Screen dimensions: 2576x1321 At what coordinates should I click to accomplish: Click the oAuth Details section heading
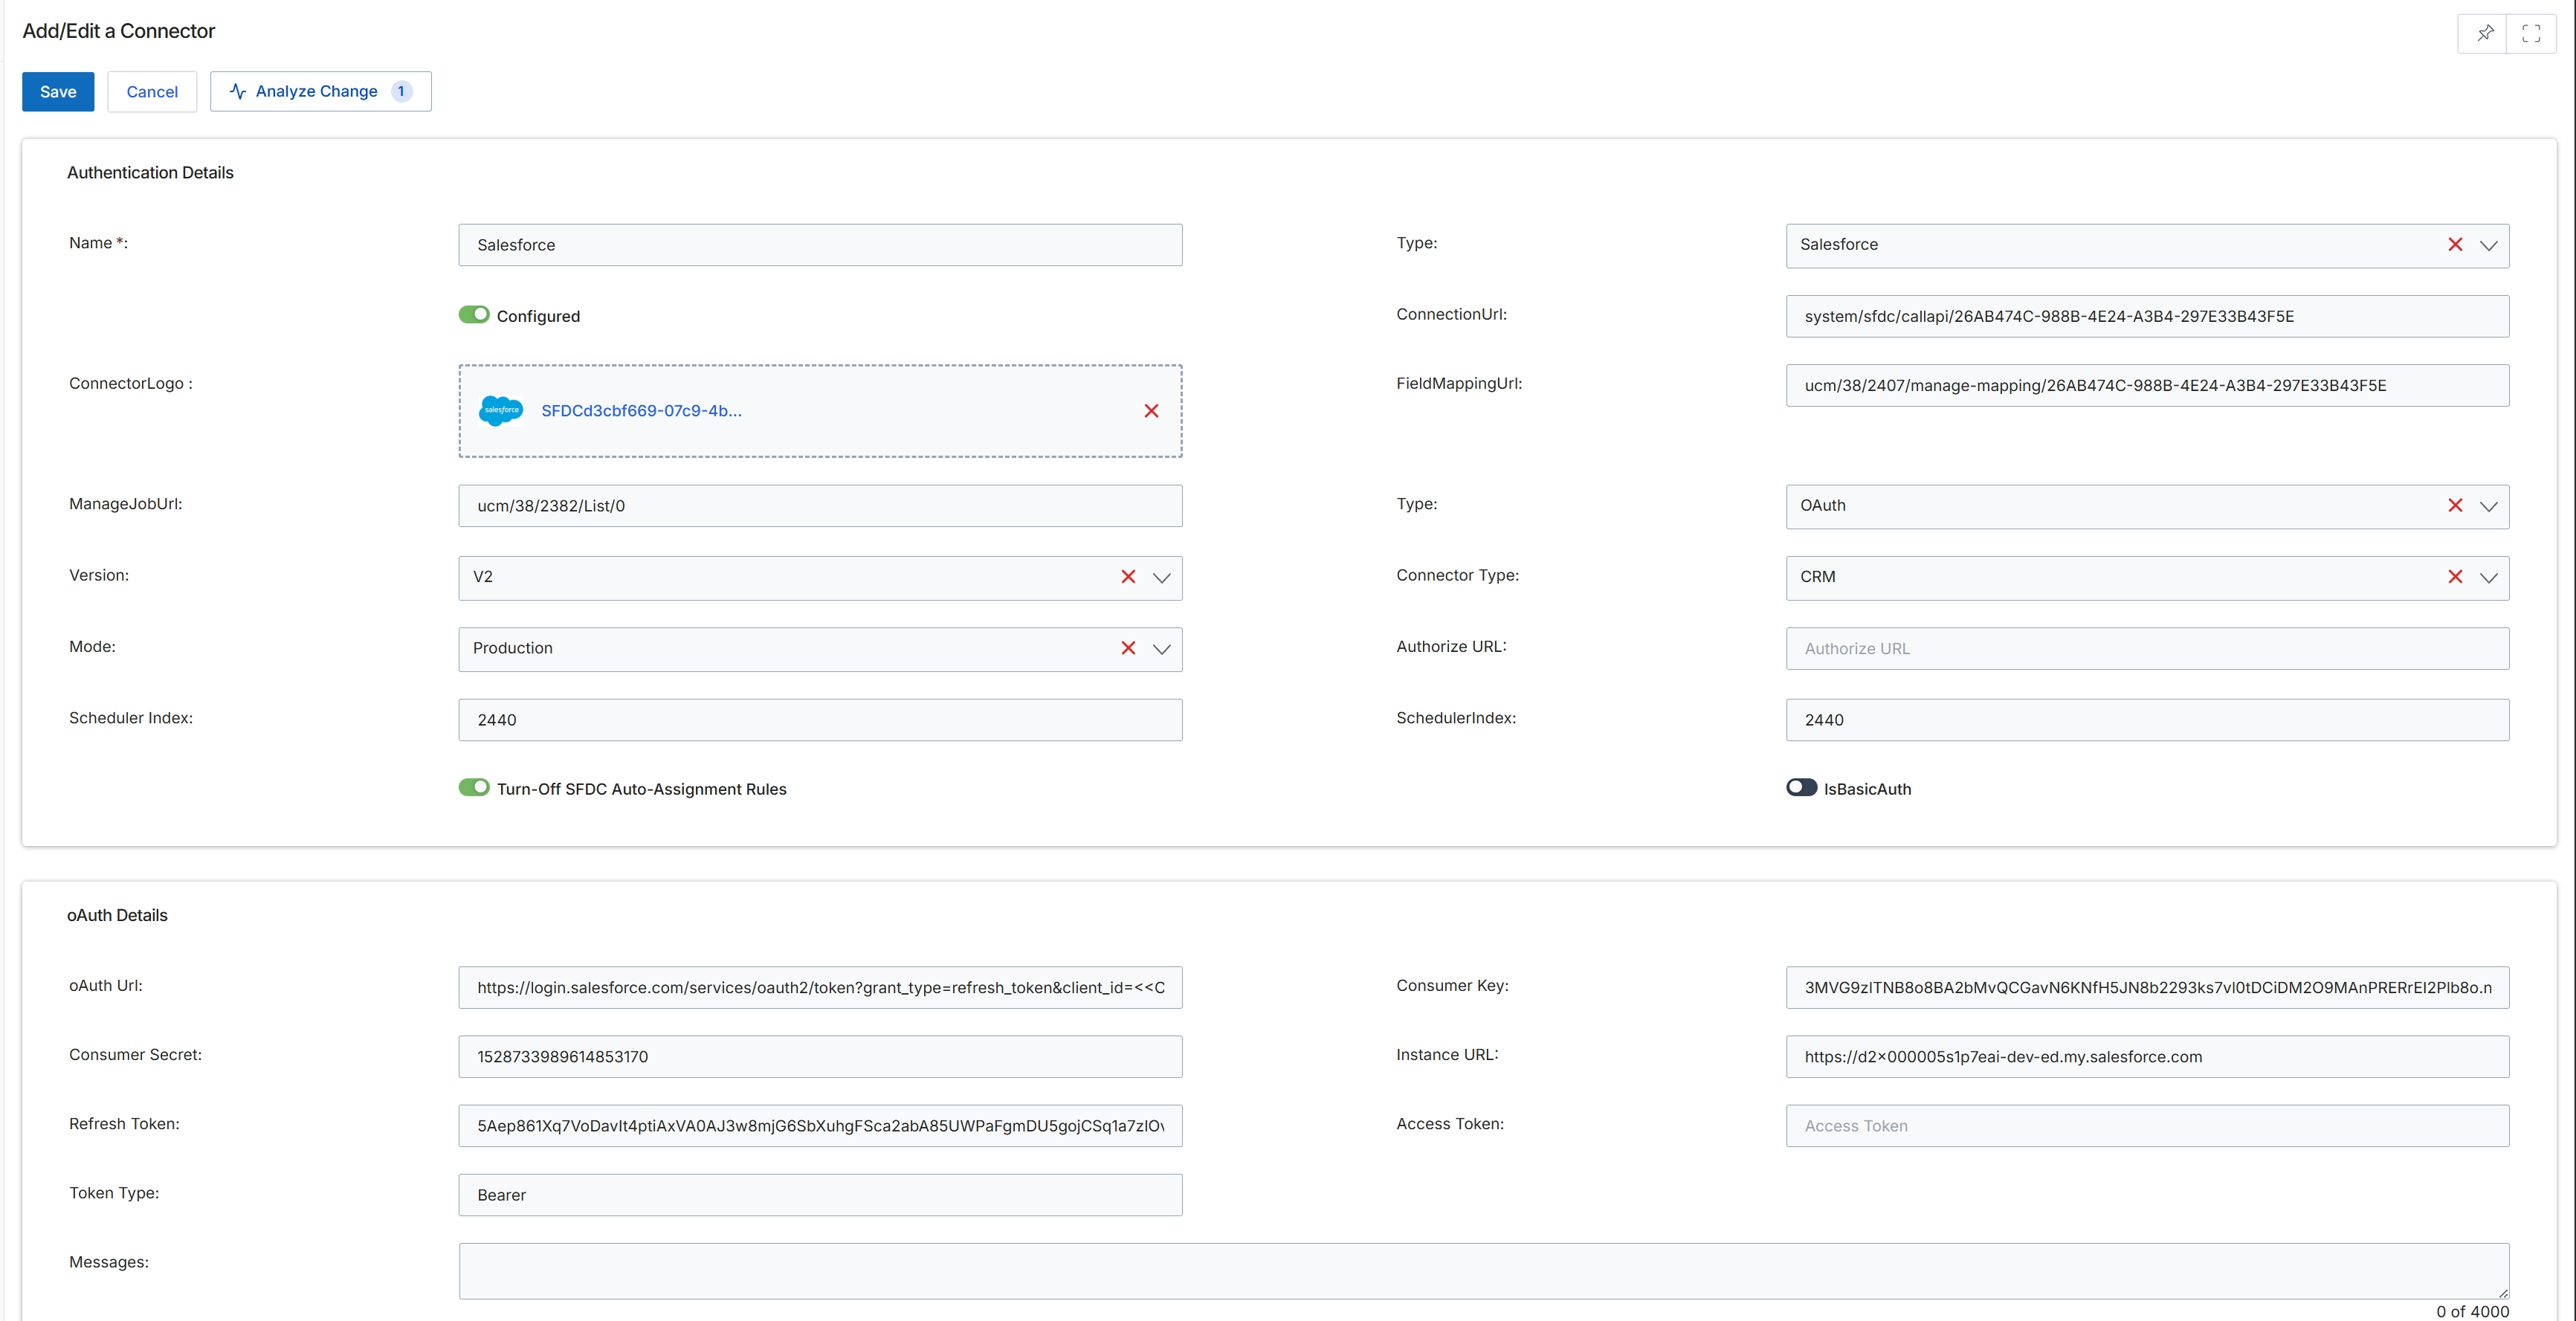[x=117, y=916]
